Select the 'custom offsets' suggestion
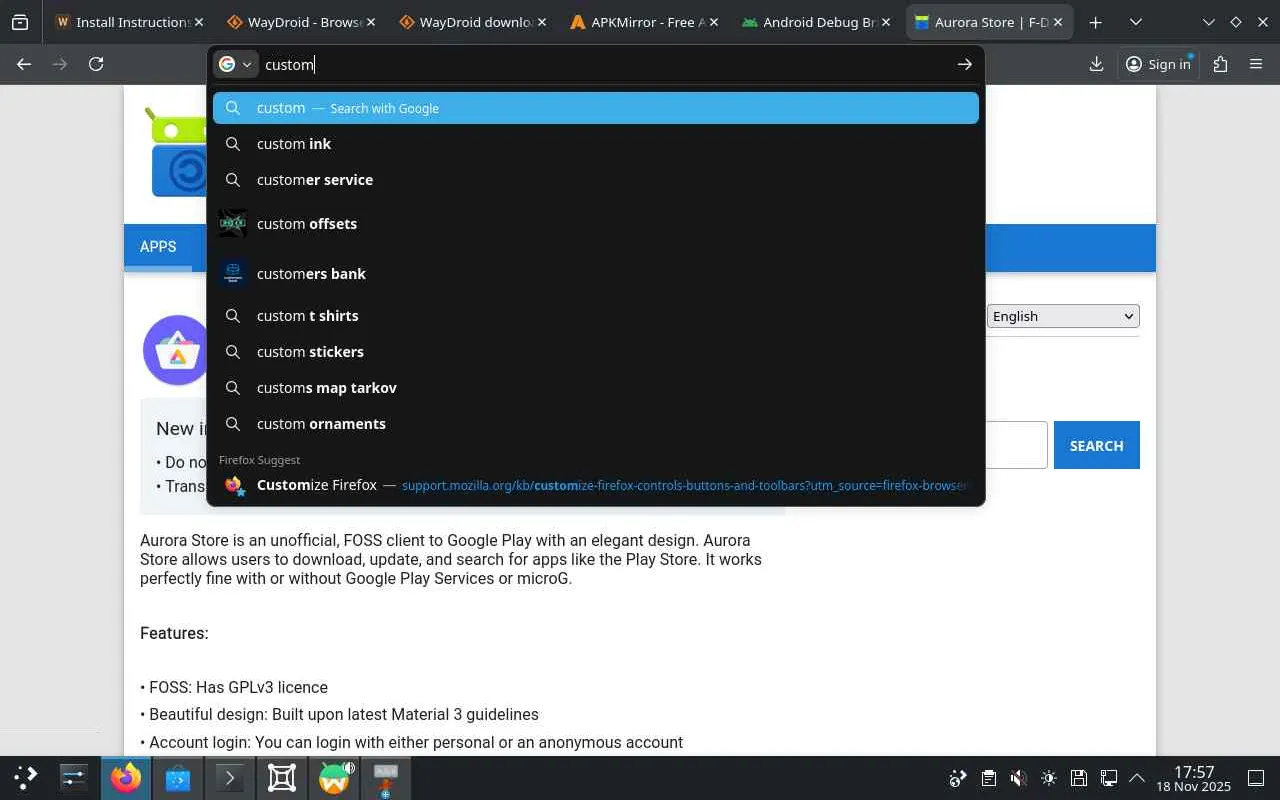Screen dimensions: 1280x800 pyautogui.click(x=596, y=224)
